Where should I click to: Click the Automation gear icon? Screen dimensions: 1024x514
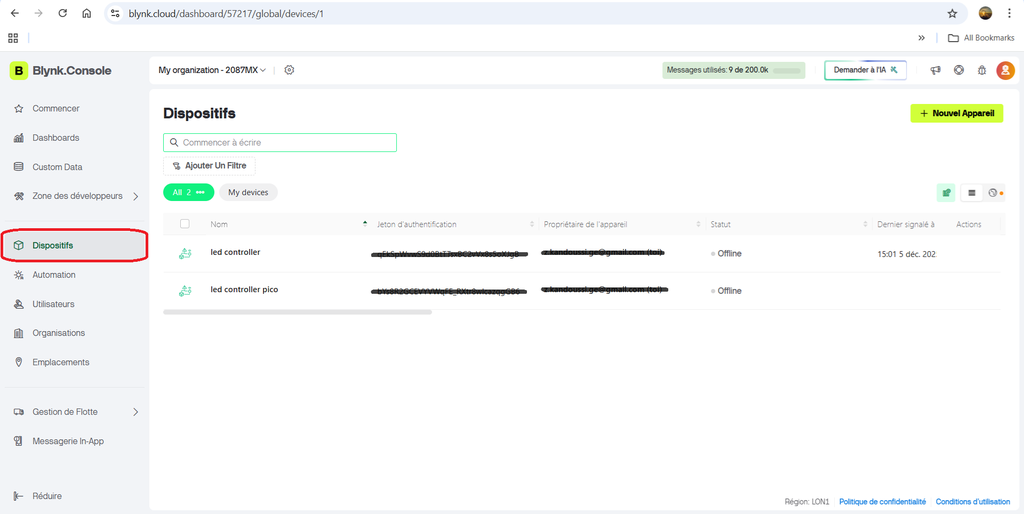click(18, 275)
